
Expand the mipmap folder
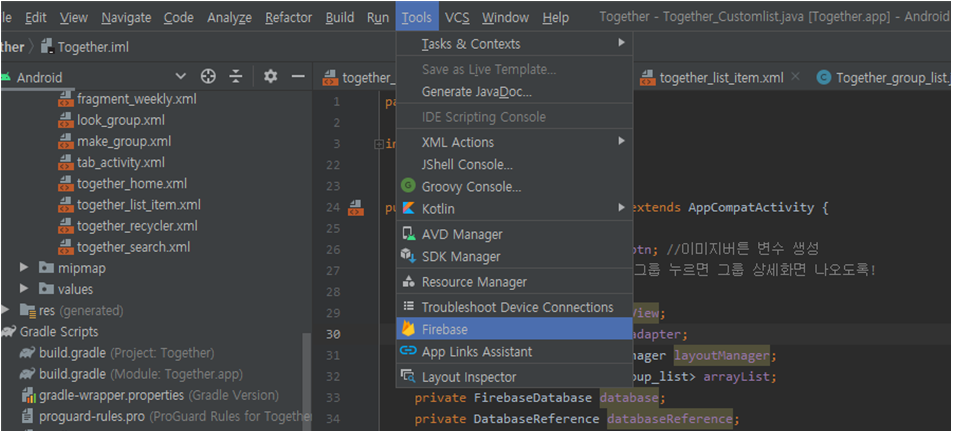point(24,268)
